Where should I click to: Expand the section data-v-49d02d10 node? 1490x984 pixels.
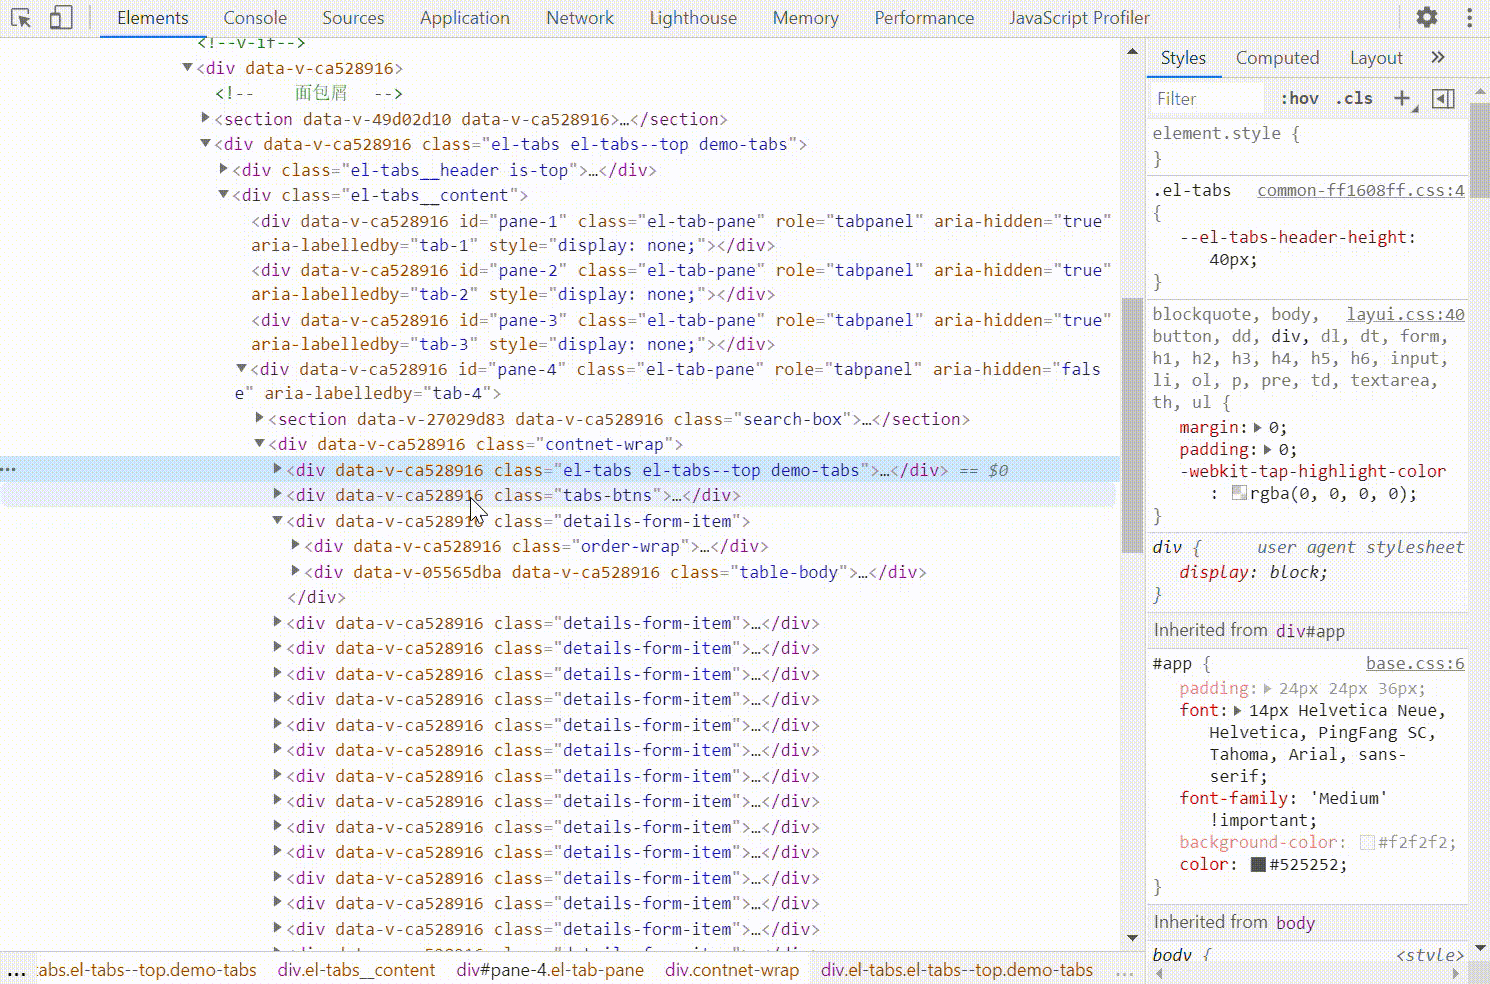(x=205, y=118)
